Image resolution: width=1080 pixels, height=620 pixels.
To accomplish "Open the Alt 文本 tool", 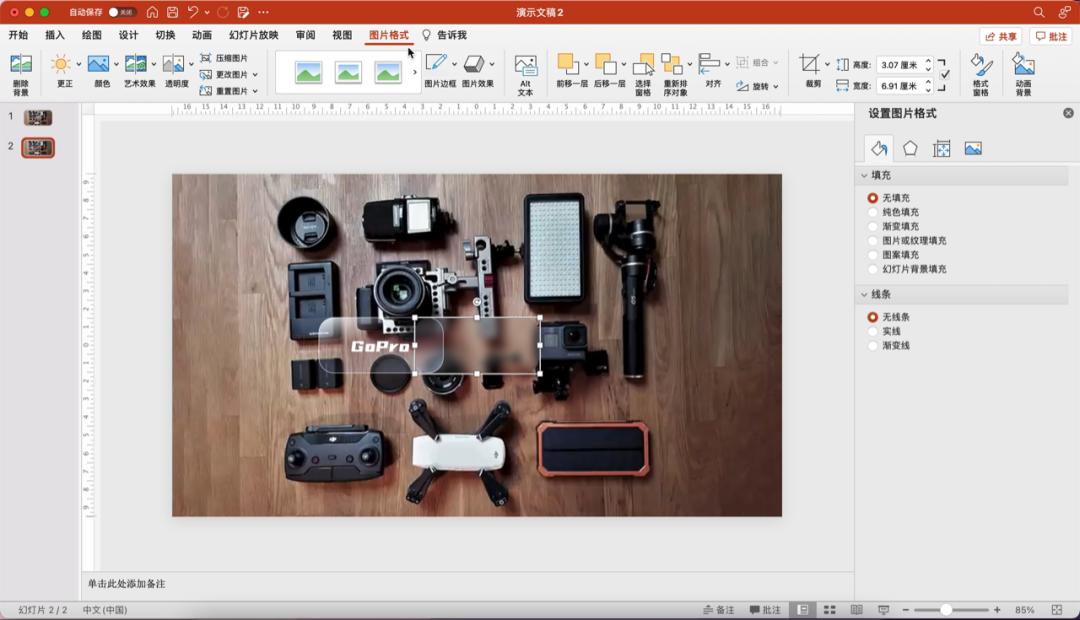I will tap(525, 66).
